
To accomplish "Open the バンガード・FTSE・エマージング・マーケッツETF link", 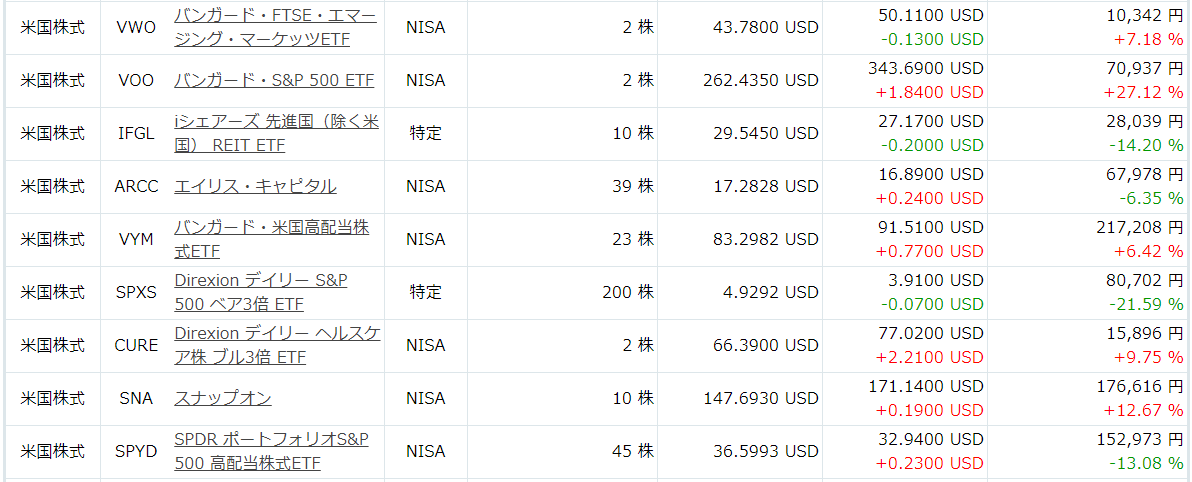I will coord(275,27).
